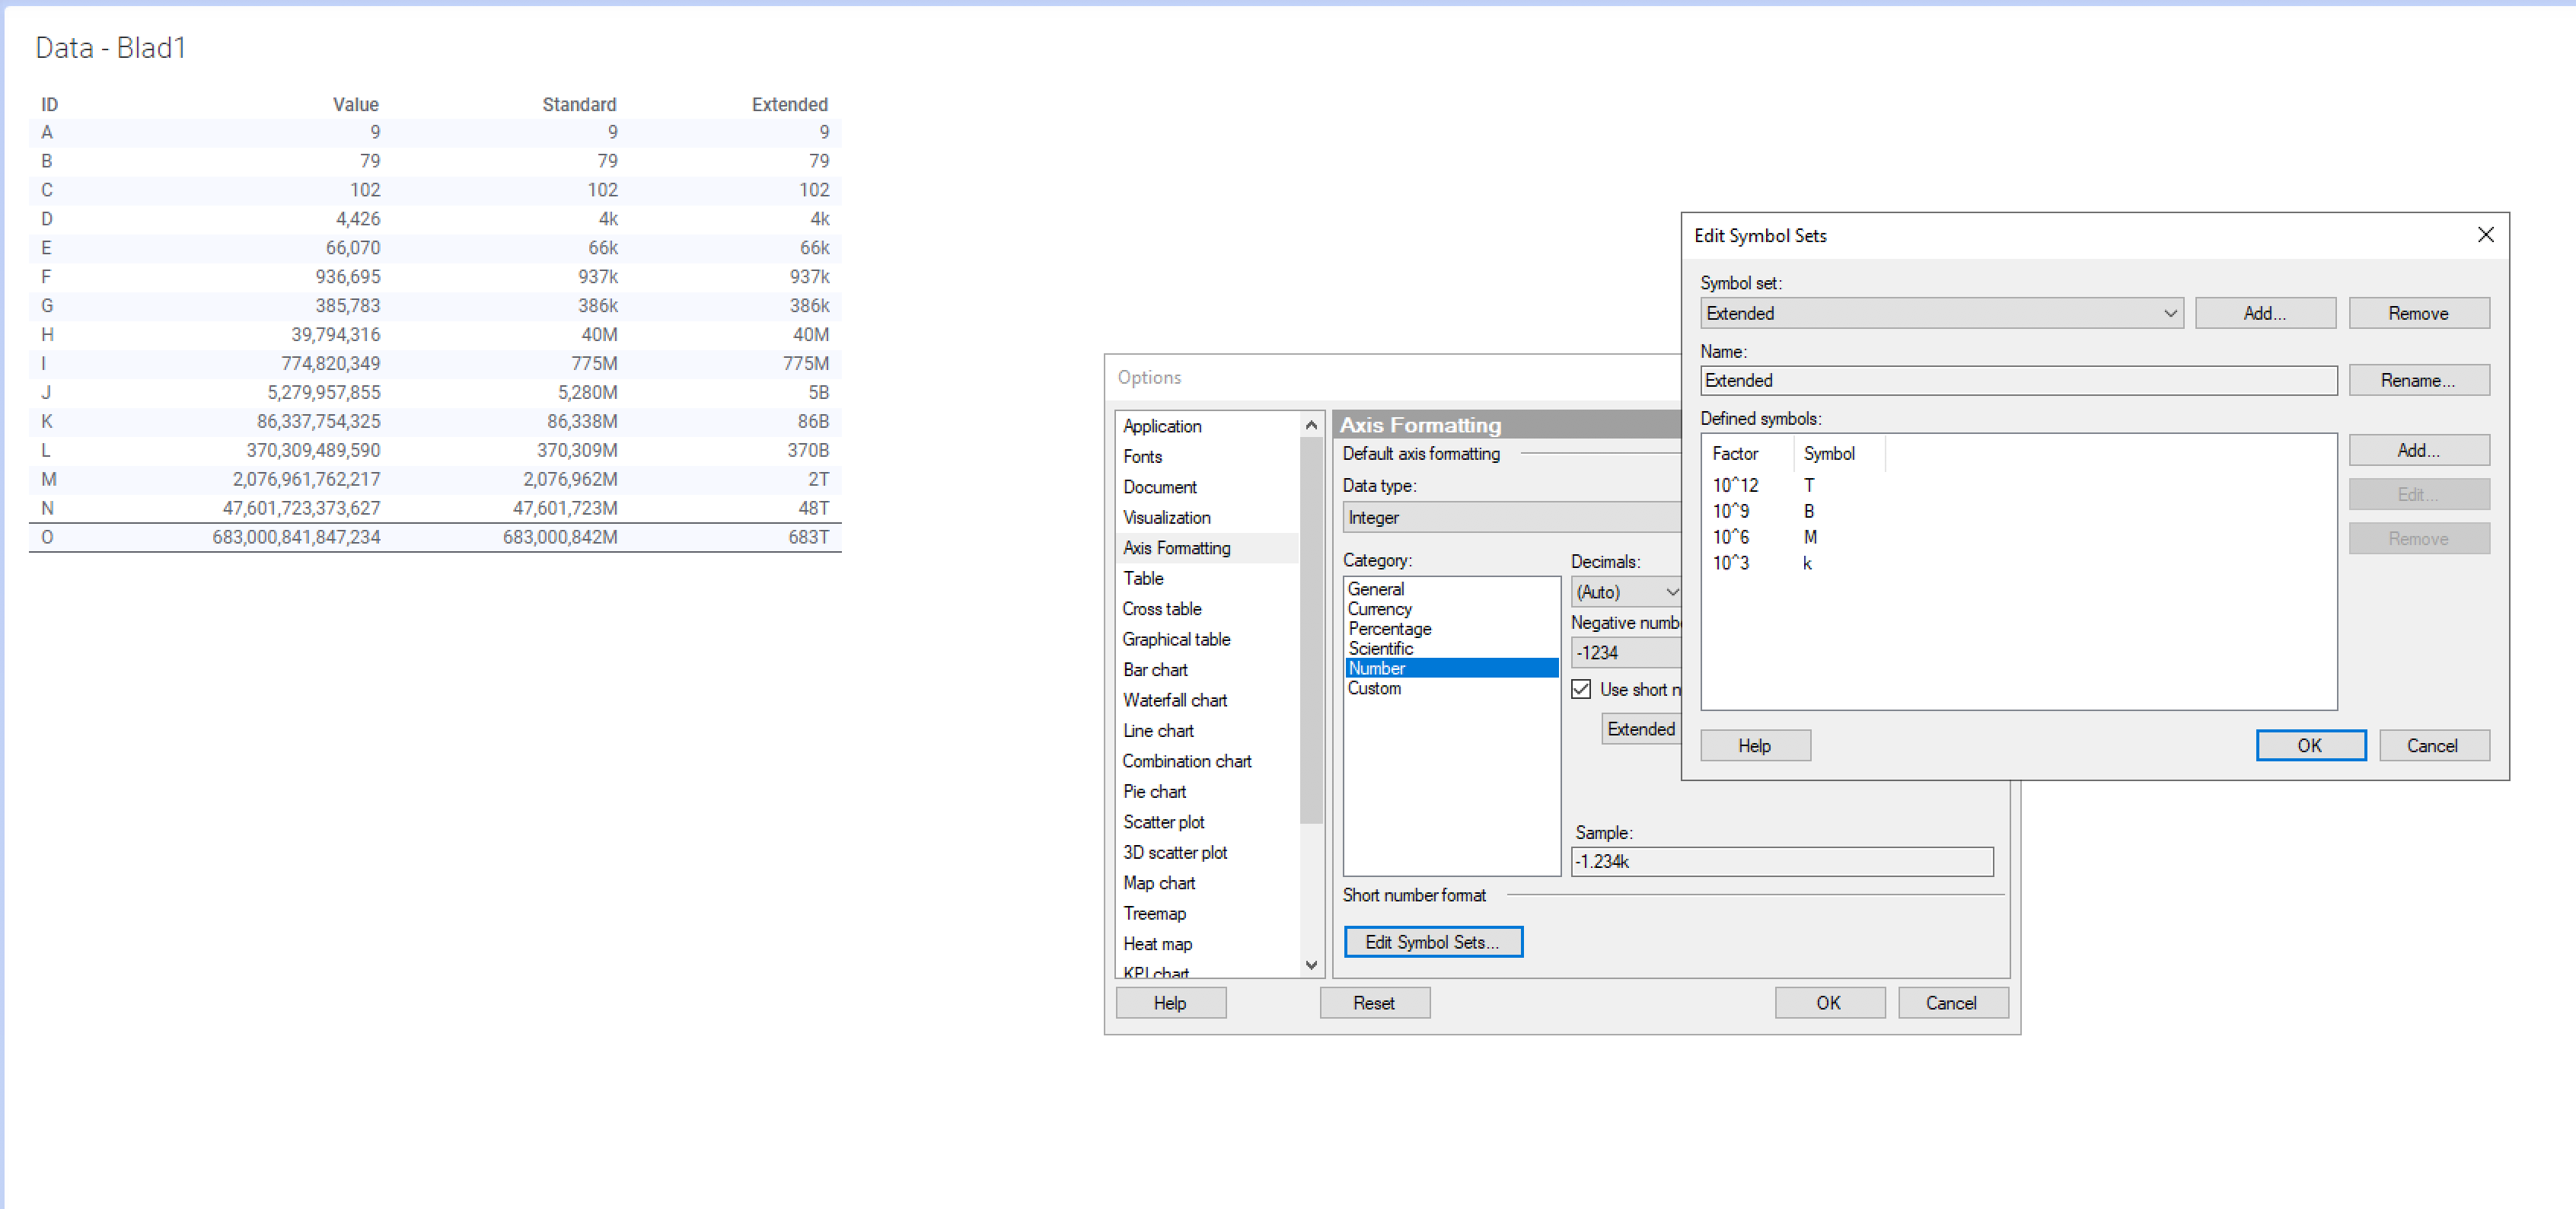Screen dimensions: 2576x1209
Task: Click the Name input field
Action: [x=2017, y=380]
